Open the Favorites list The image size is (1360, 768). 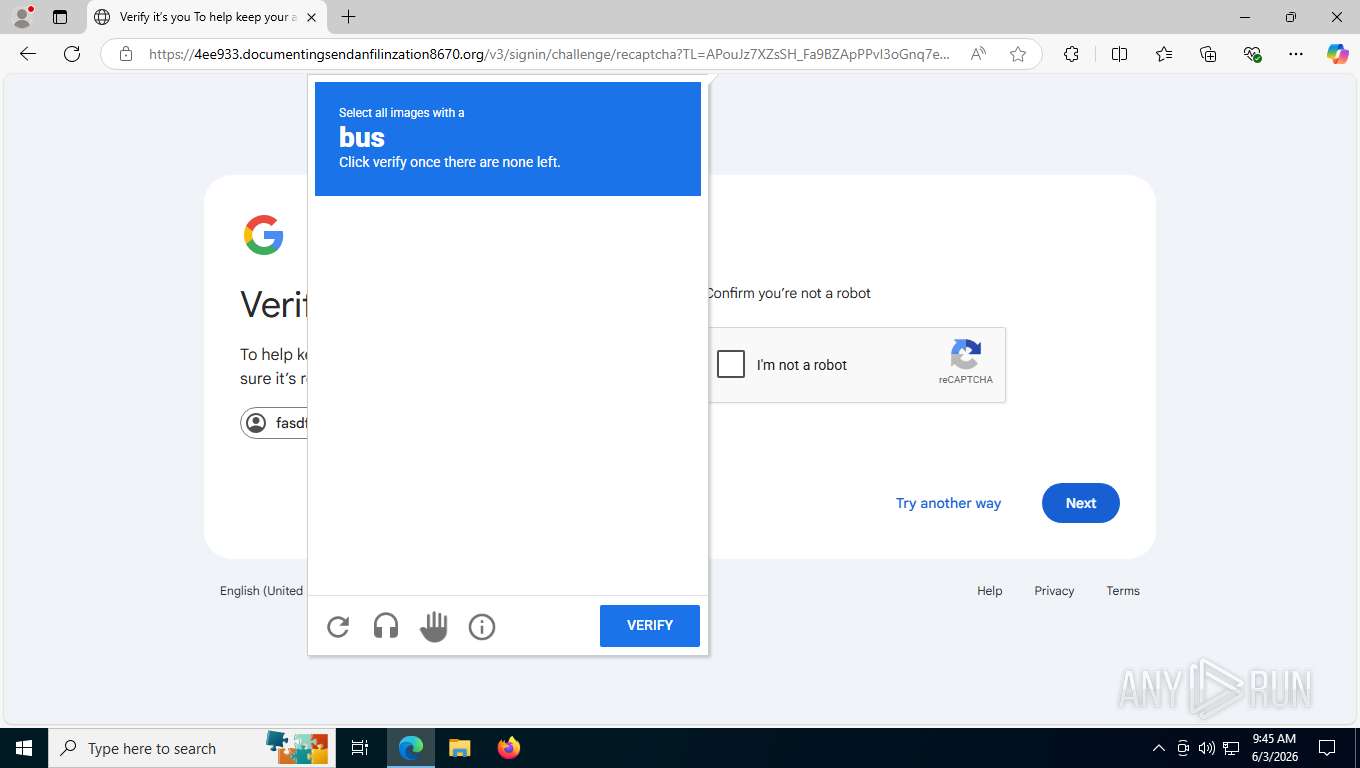point(1164,54)
